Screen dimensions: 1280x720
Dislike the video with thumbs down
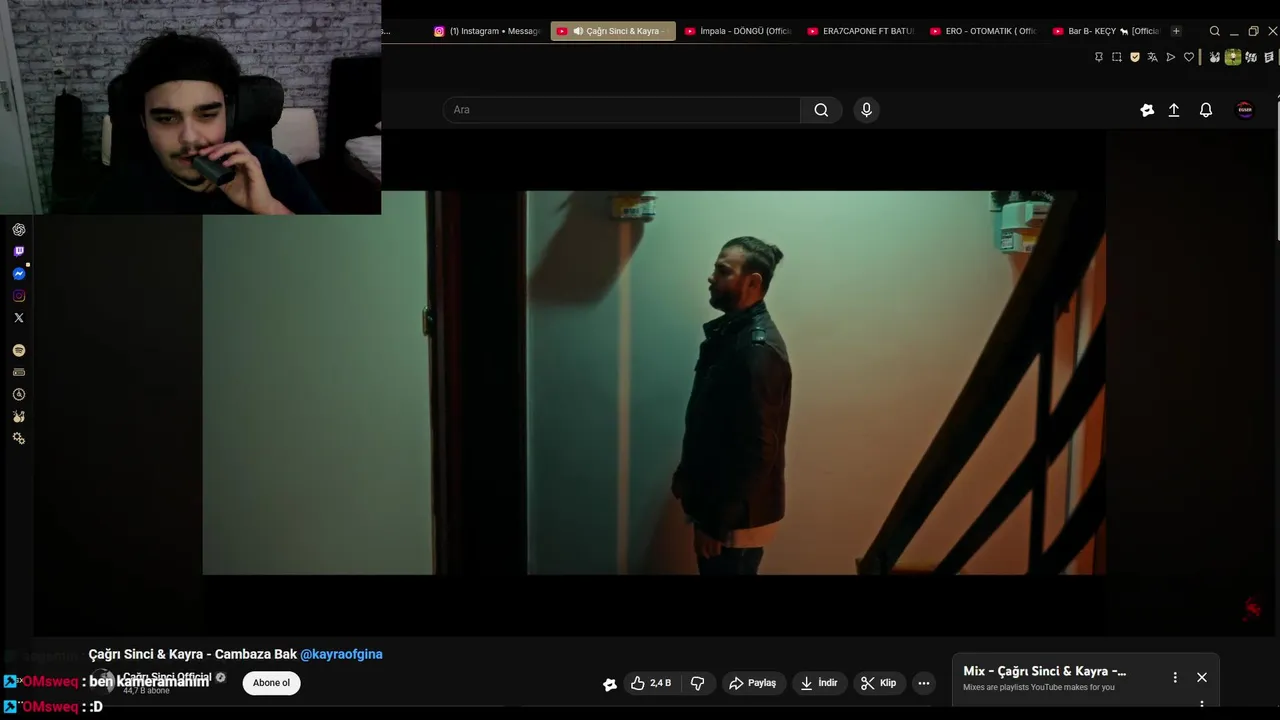coord(698,683)
